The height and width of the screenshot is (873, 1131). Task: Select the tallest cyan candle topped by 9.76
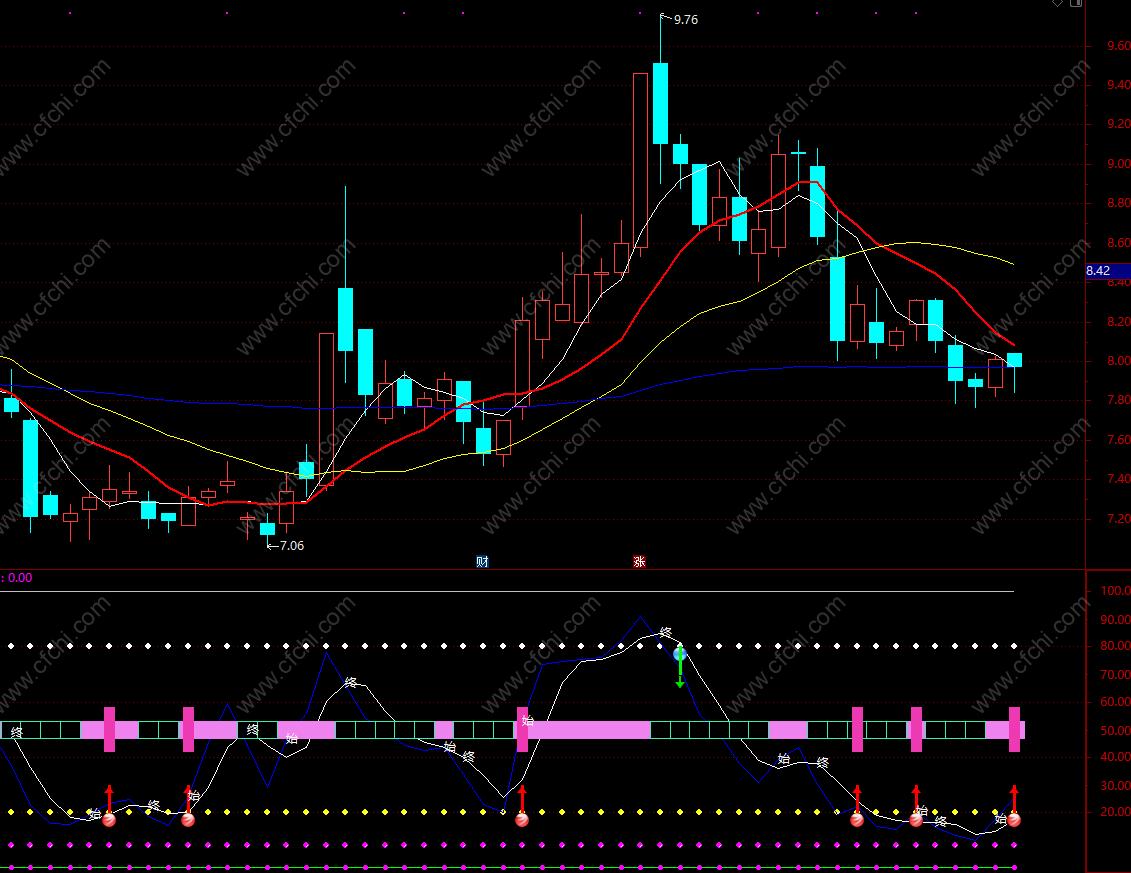[x=660, y=103]
